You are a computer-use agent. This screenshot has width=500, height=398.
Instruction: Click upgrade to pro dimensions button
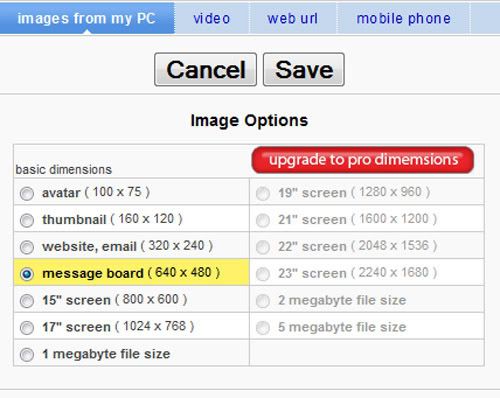(x=363, y=160)
